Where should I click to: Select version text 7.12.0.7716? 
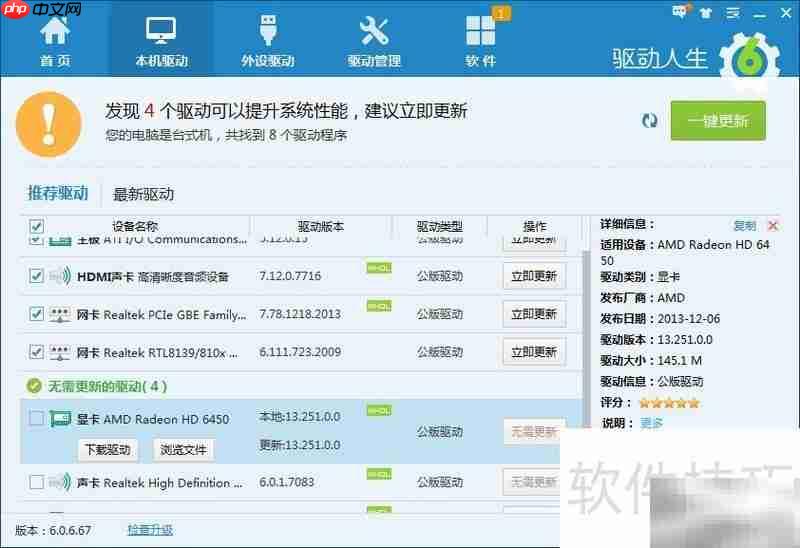click(290, 276)
